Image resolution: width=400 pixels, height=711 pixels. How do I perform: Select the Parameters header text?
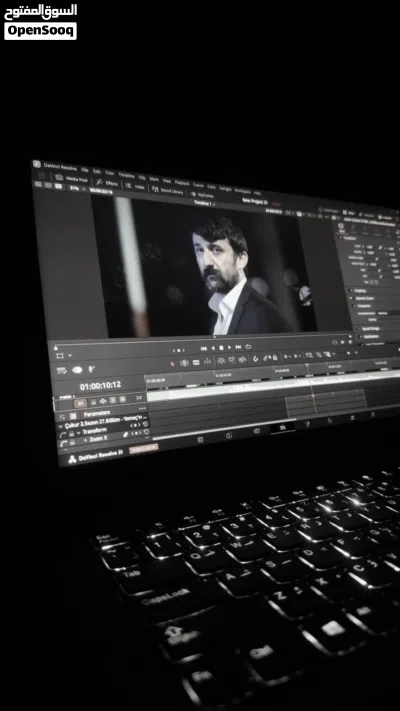pyautogui.click(x=97, y=414)
